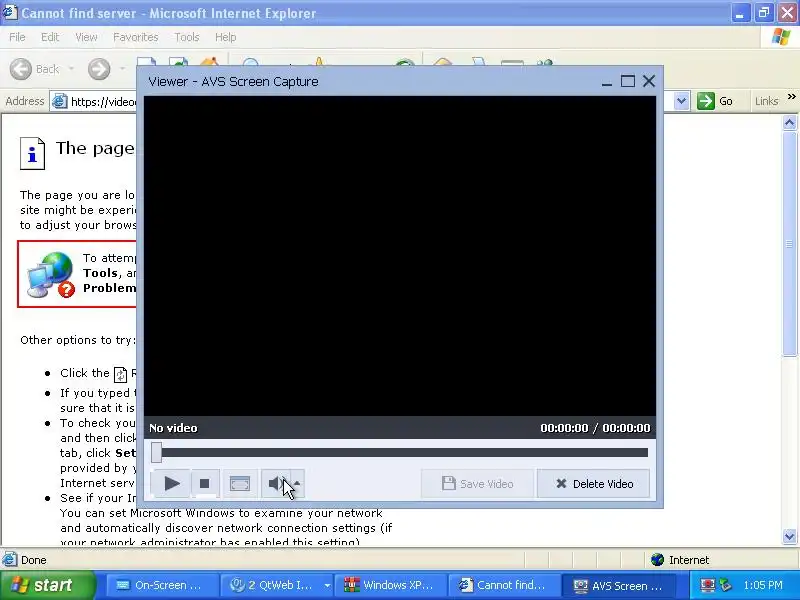Image resolution: width=800 pixels, height=600 pixels.
Task: Maximize the AVS Screen Capture viewer window
Action: pos(628,81)
